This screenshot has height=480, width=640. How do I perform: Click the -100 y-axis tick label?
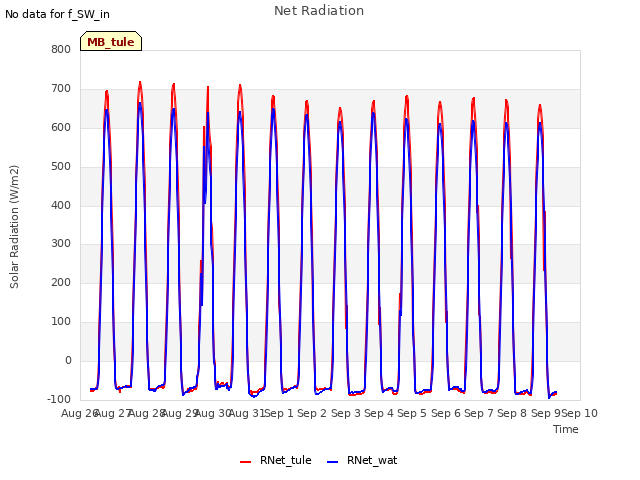click(x=59, y=399)
